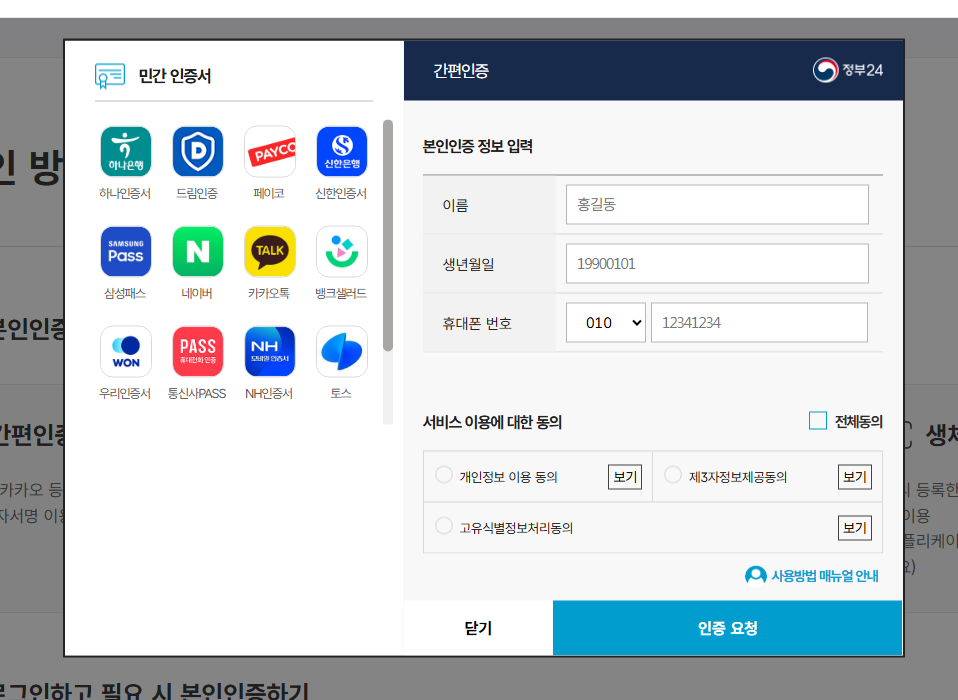Pick the 뱅크샐러드 Banksalad icon
Screen dimensions: 958x700
click(x=342, y=252)
